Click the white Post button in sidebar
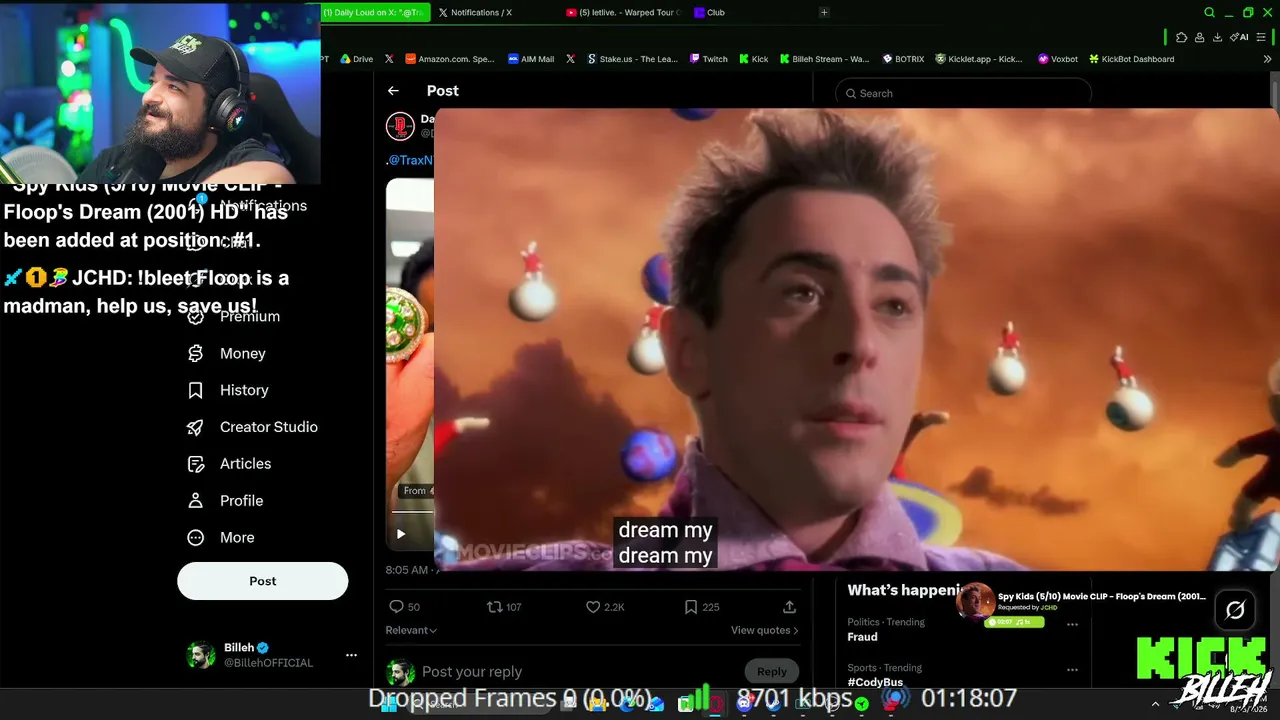1280x720 pixels. (263, 581)
